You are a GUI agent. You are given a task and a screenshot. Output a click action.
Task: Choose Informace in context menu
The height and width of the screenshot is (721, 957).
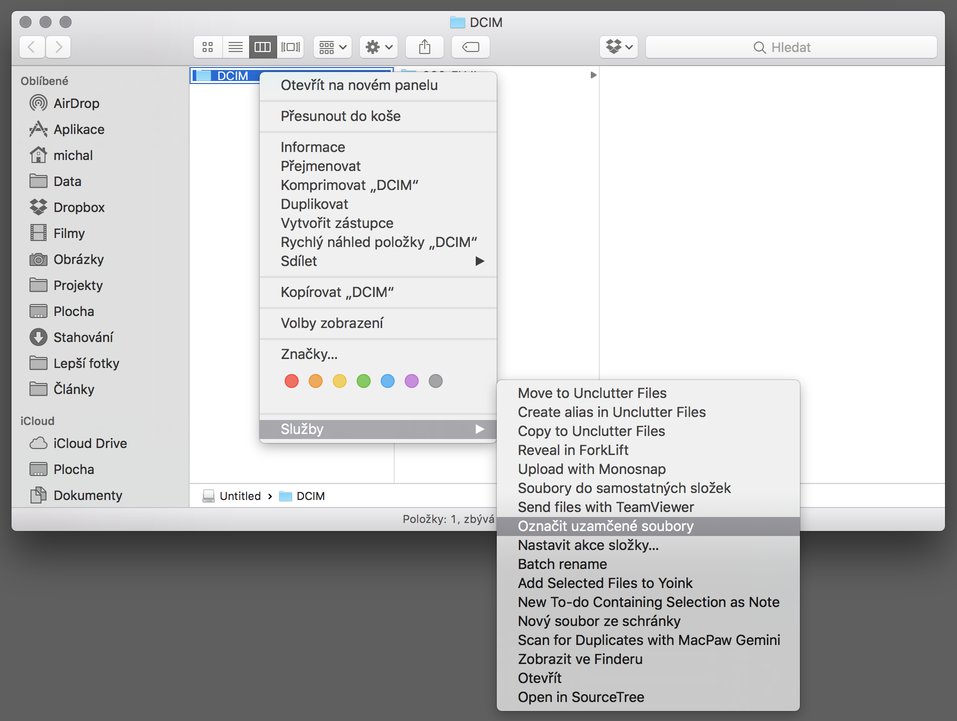378,147
